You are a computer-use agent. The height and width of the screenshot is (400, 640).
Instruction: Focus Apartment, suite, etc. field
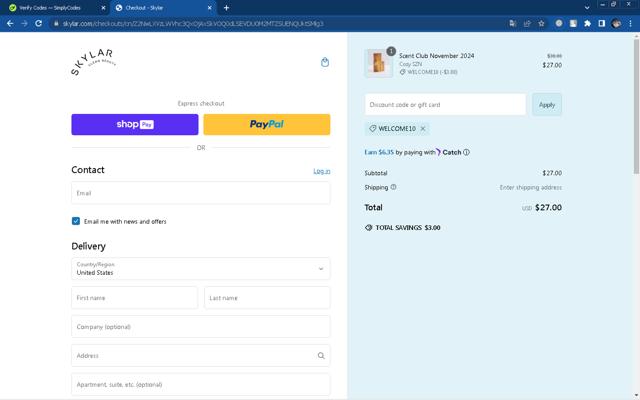pyautogui.click(x=200, y=384)
